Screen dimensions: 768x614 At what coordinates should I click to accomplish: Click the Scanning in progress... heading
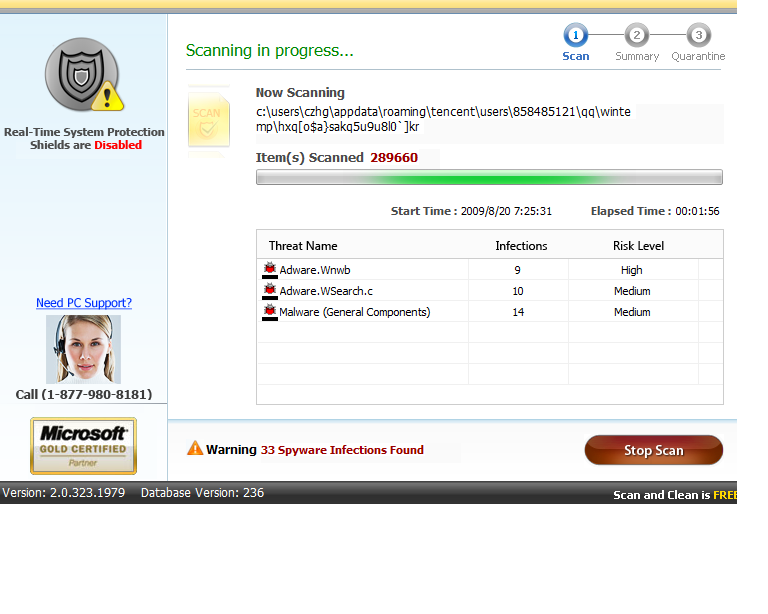coord(269,50)
